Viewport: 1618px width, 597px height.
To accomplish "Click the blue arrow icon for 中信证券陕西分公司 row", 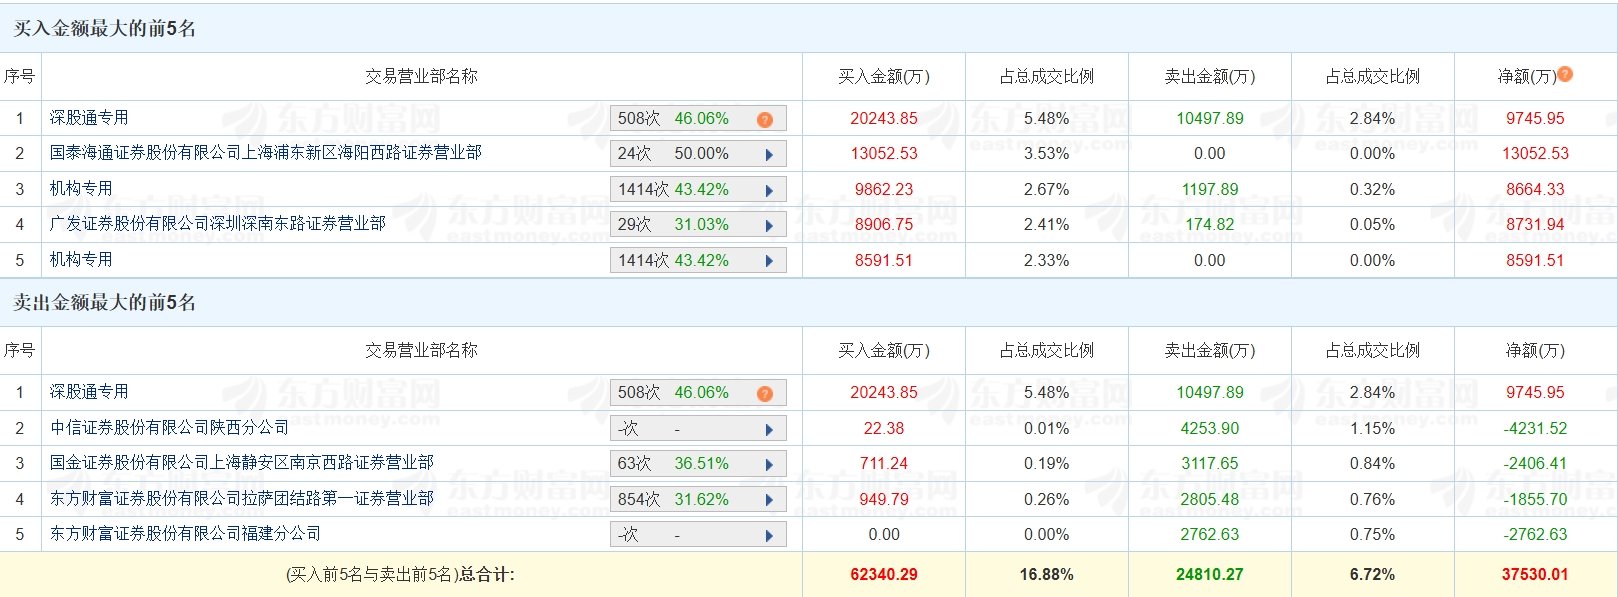I will pyautogui.click(x=769, y=430).
